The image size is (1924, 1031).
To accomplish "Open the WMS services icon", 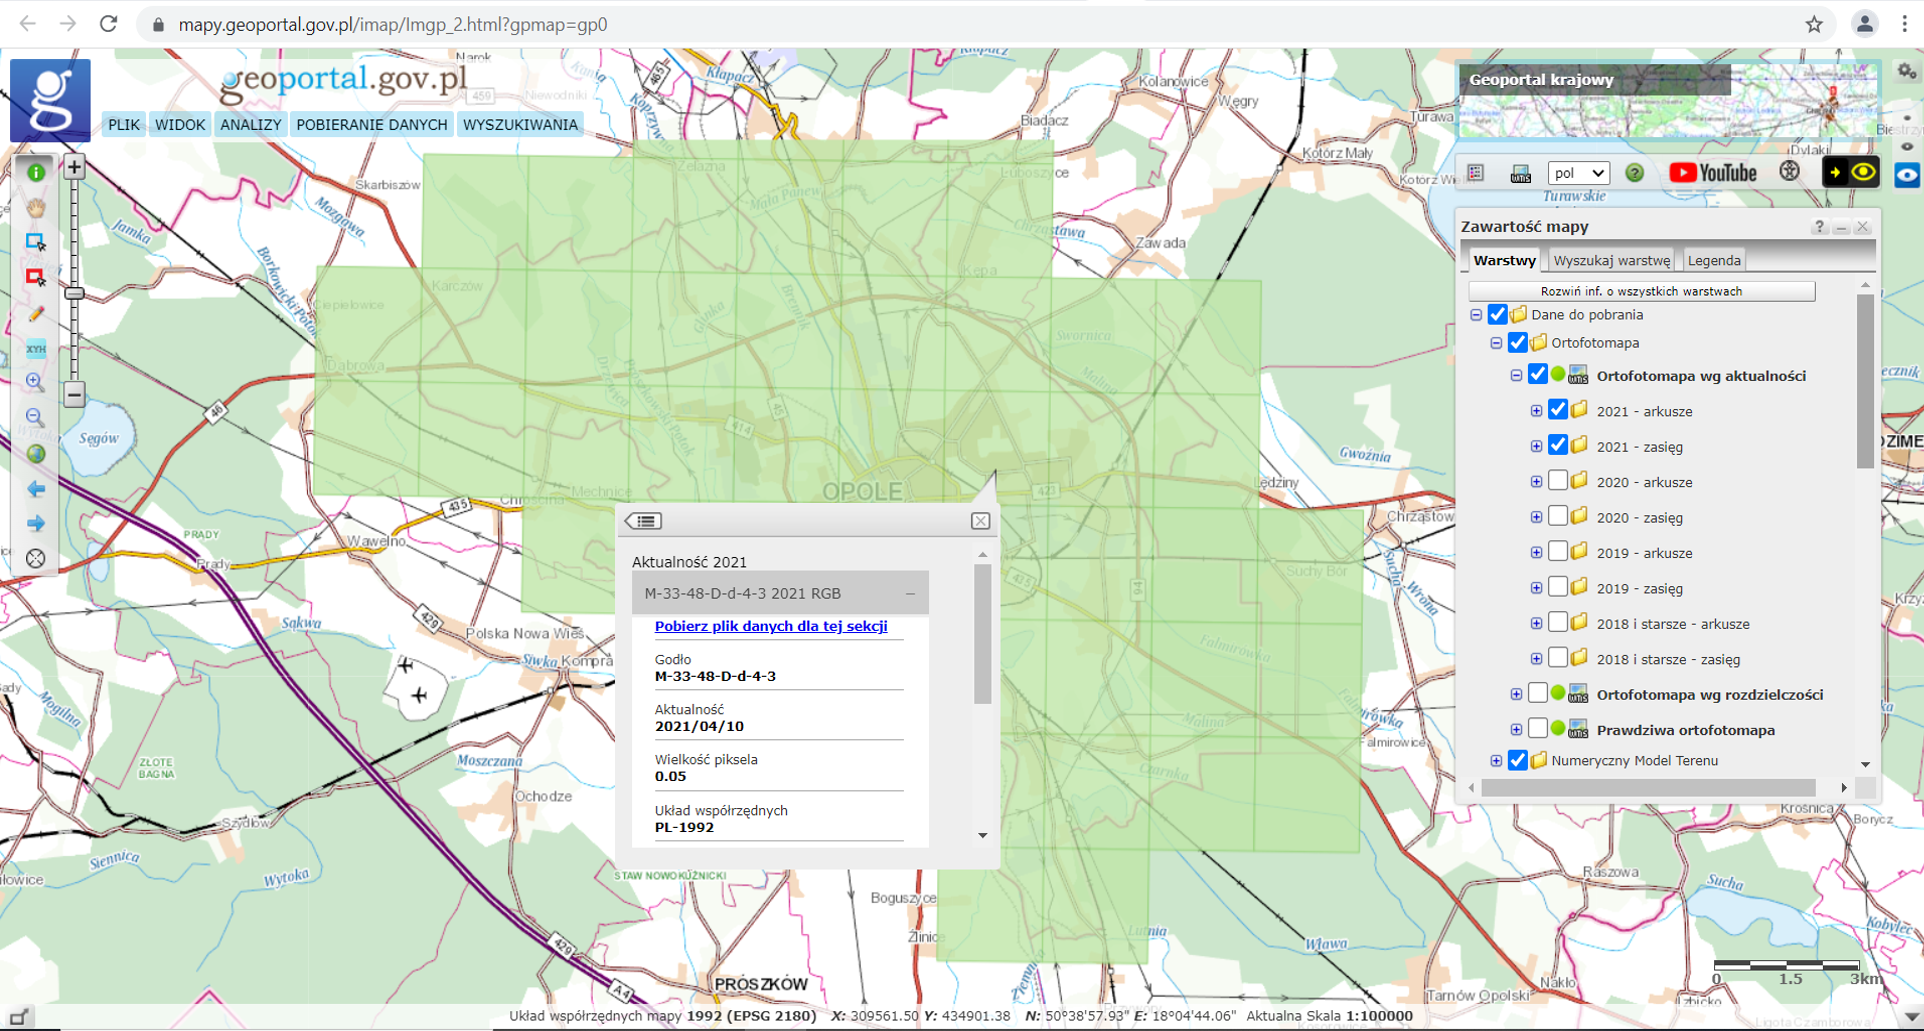I will (1520, 174).
